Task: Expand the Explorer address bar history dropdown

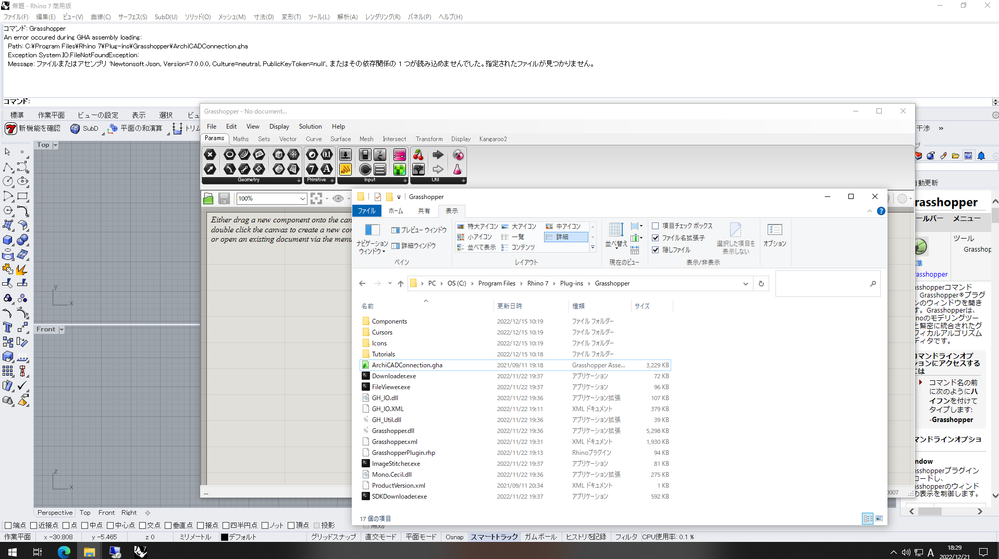Action: click(745, 284)
